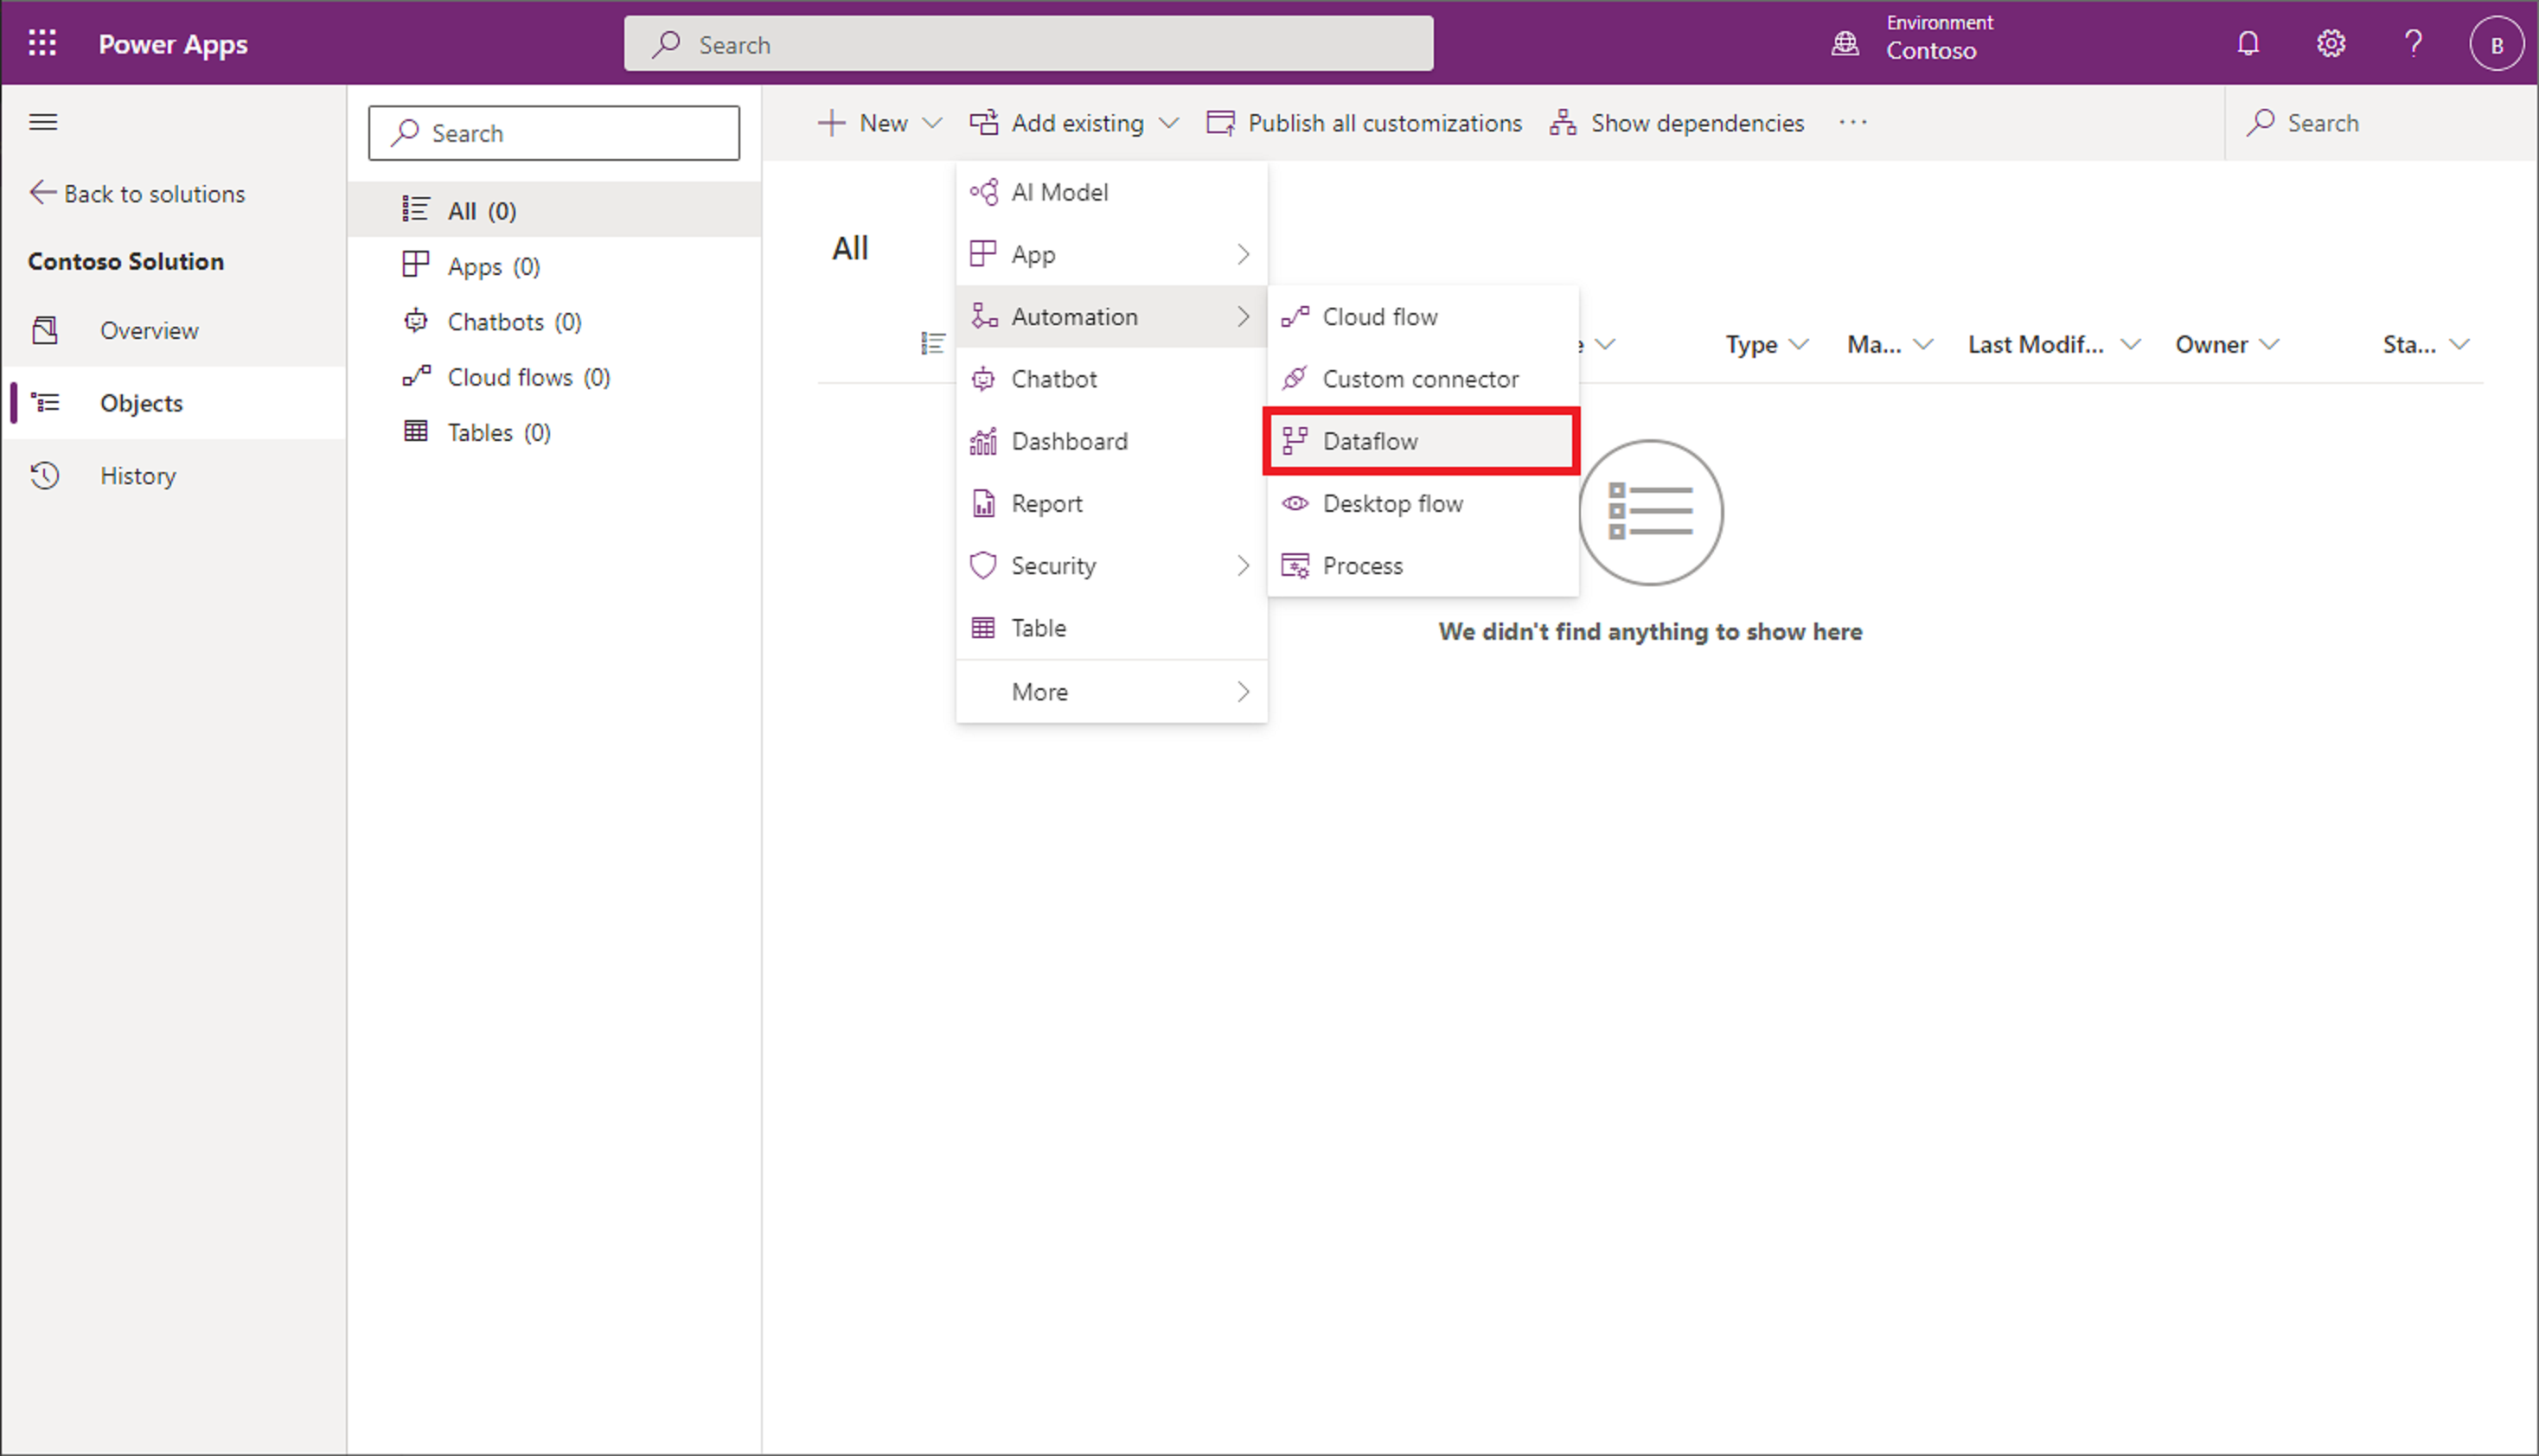Open the app launcher waffle icon
This screenshot has height=1456, width=2539.
(42, 43)
